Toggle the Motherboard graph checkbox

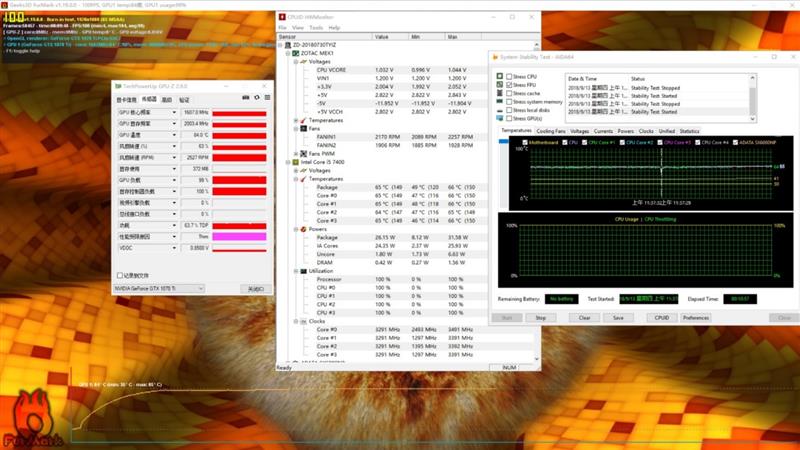click(x=525, y=142)
